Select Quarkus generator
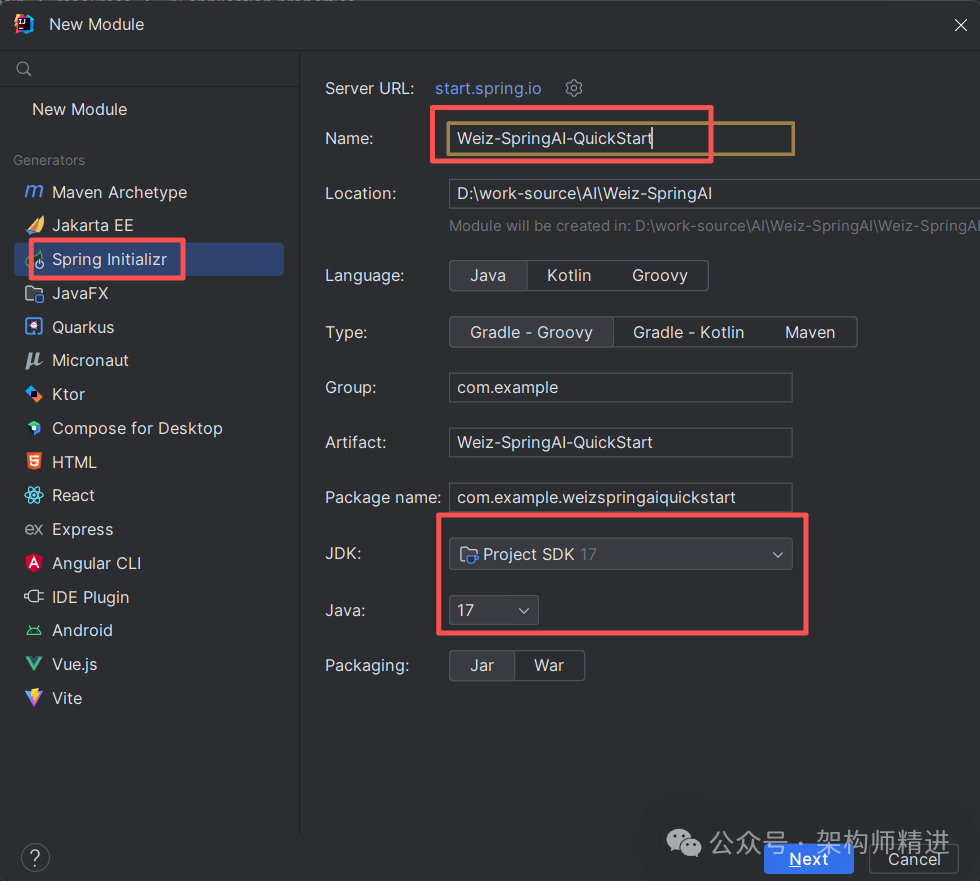The image size is (980, 881). click(x=149, y=327)
